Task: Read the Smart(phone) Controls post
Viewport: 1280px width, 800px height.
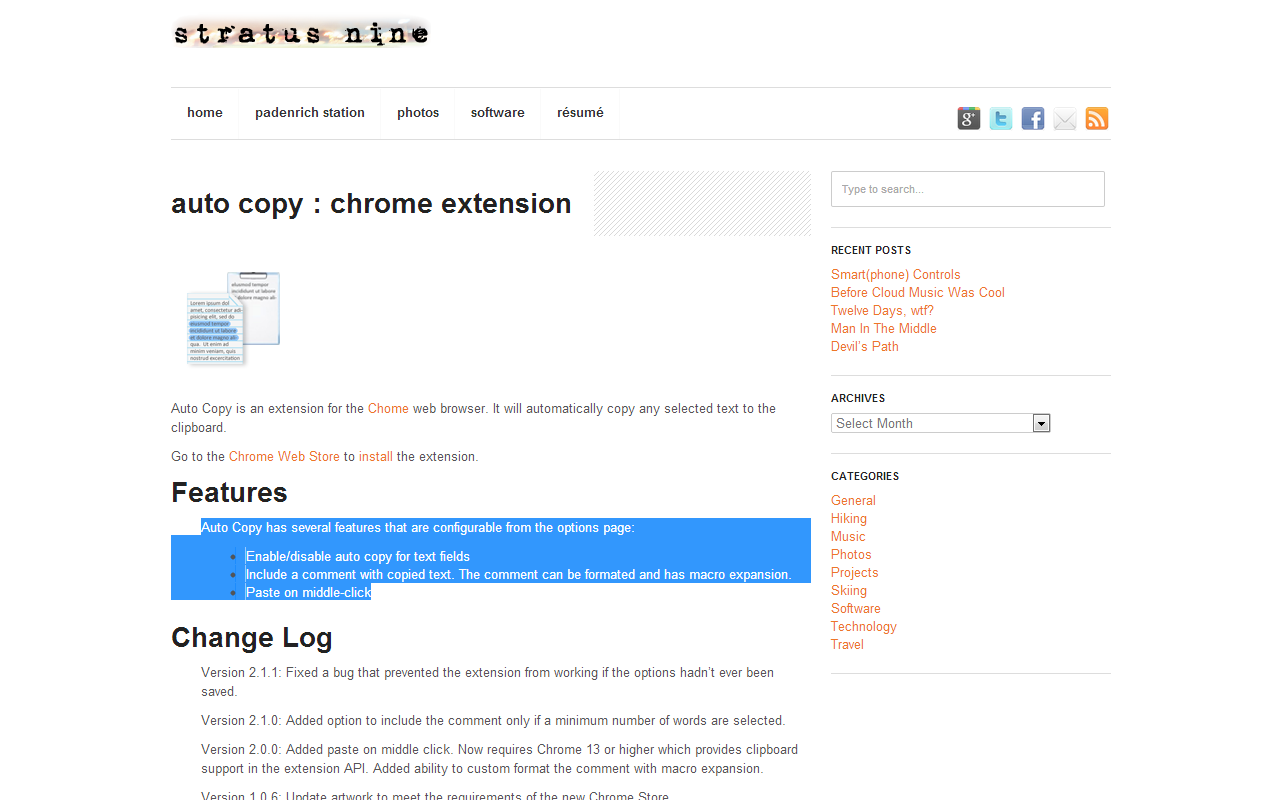Action: tap(895, 274)
